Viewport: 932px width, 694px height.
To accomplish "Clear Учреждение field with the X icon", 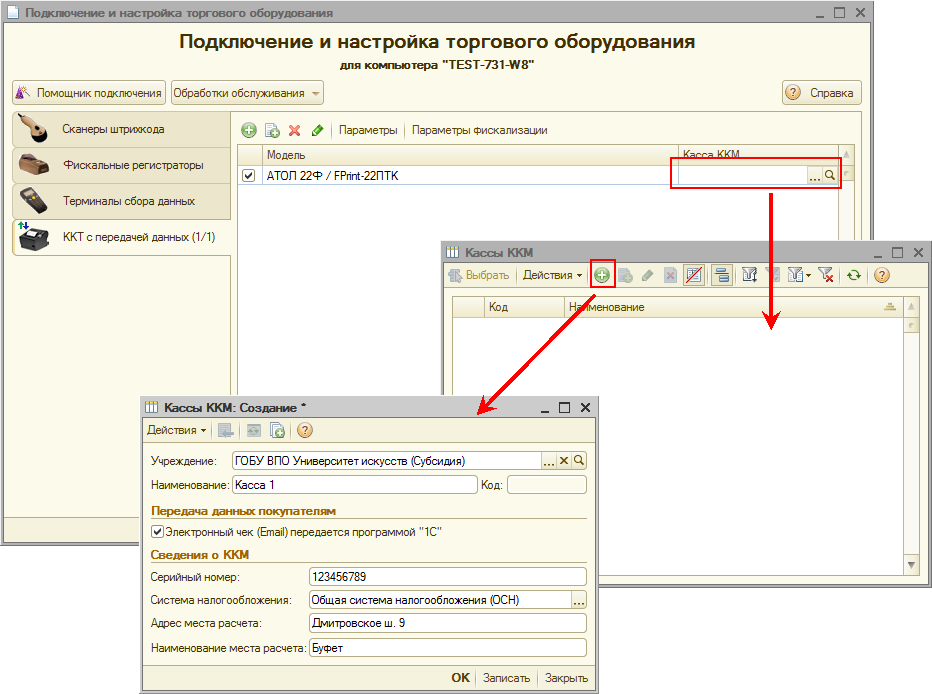I will point(563,461).
